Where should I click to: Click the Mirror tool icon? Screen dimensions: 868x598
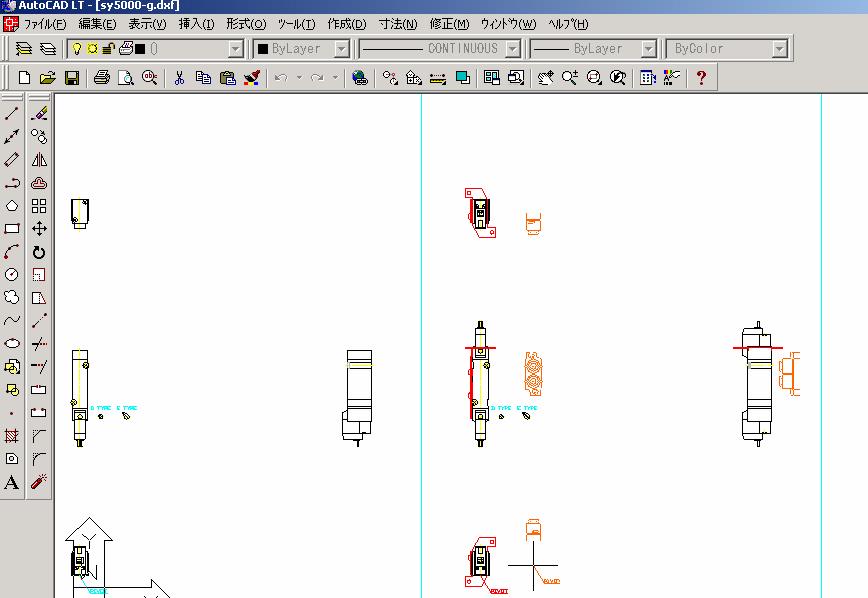point(39,160)
